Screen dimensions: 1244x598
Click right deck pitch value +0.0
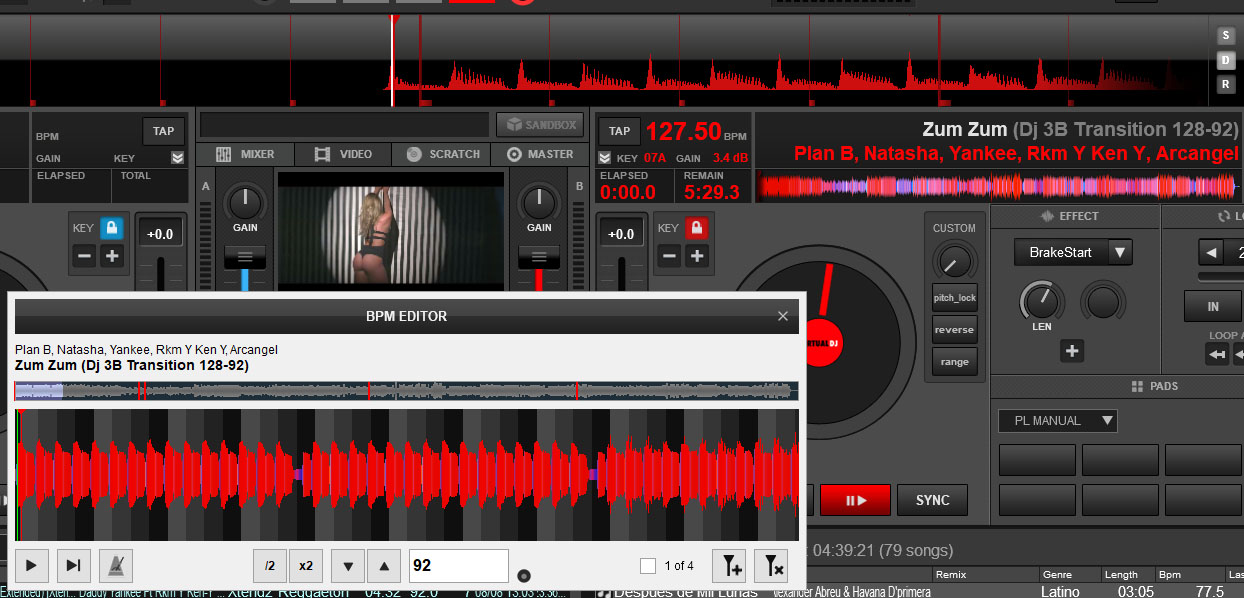(x=621, y=234)
